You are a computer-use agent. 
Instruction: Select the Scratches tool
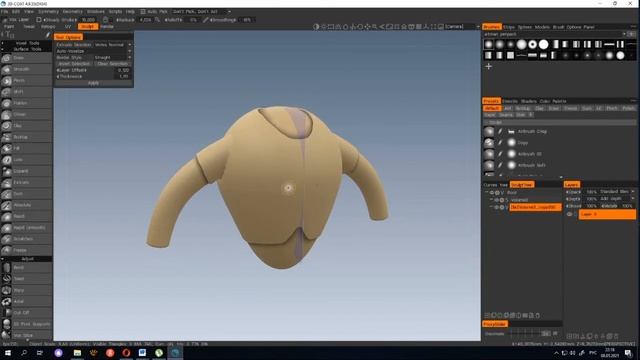[27, 239]
